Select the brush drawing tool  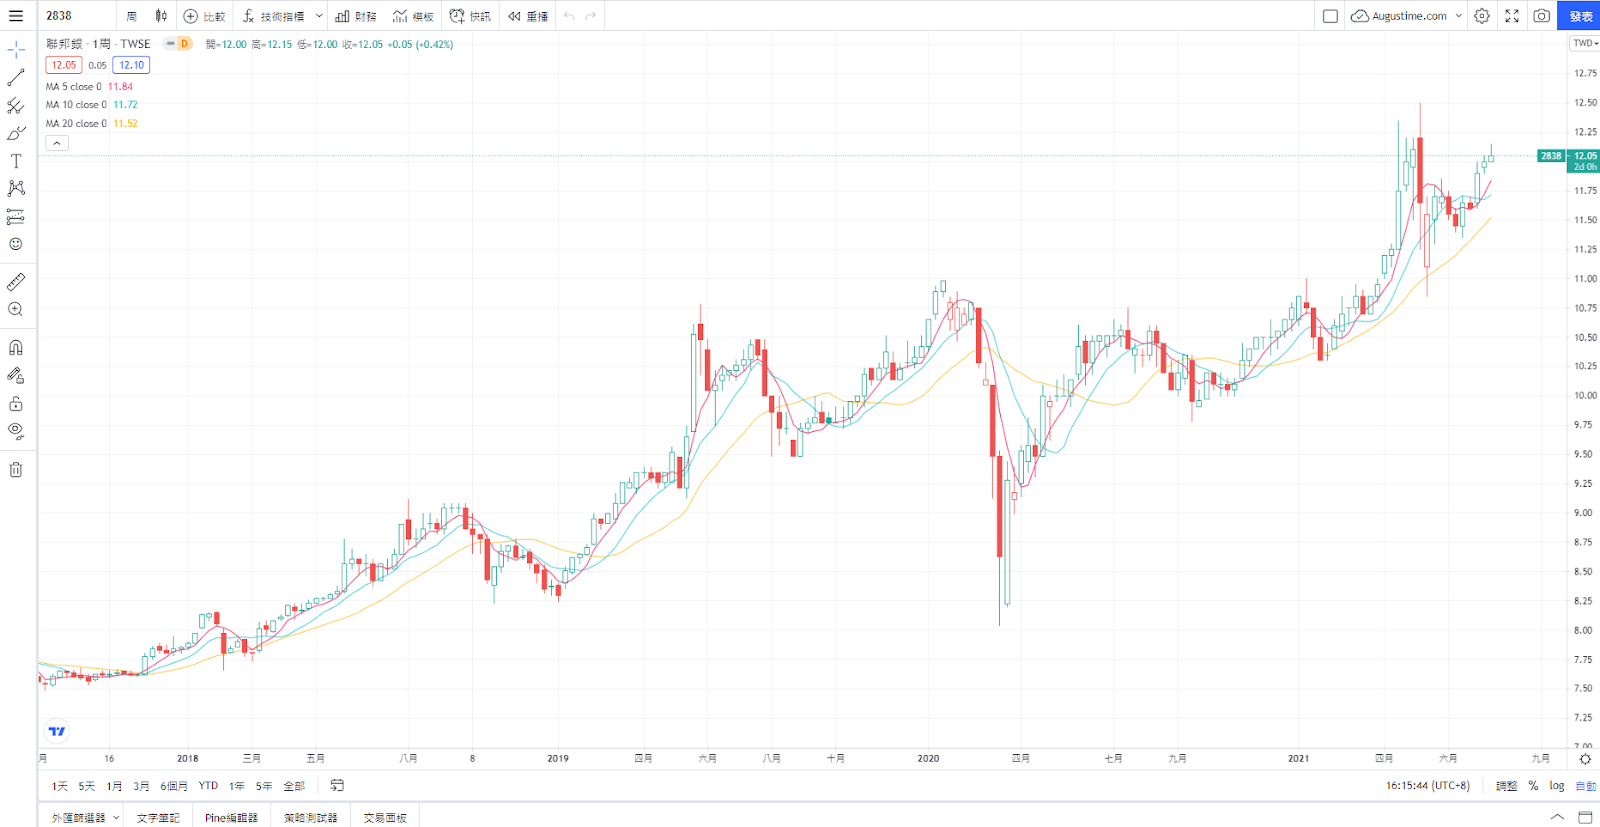(x=16, y=133)
